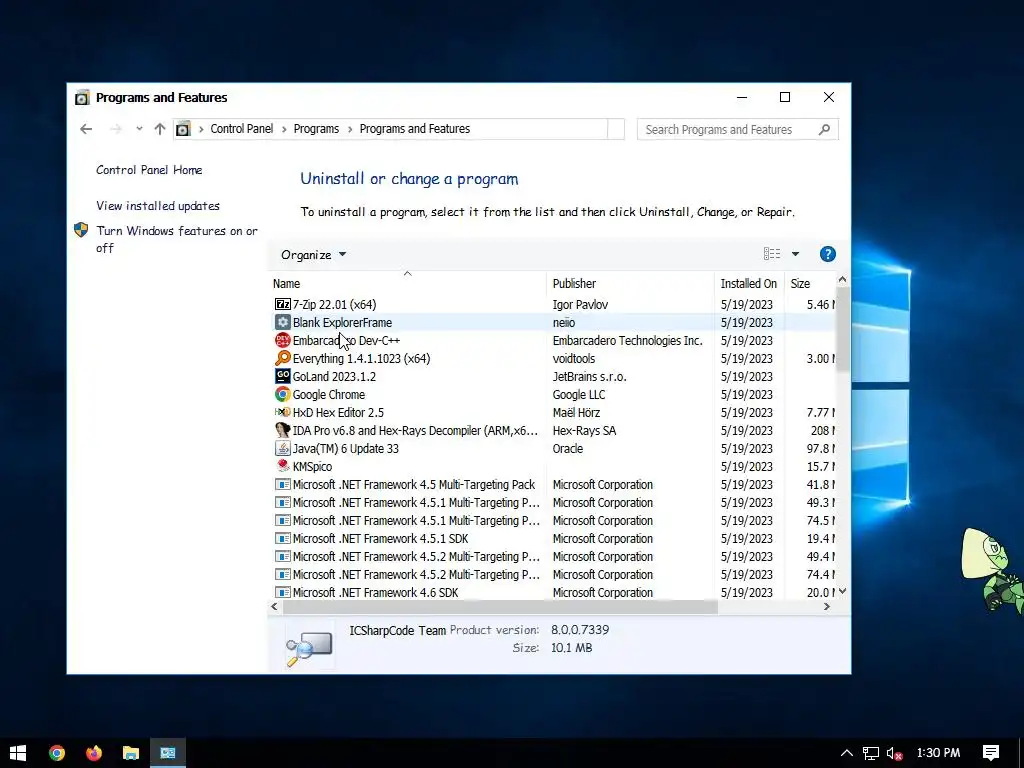Open Turn Windows features on or off
Viewport: 1024px width, 768px height.
177,239
